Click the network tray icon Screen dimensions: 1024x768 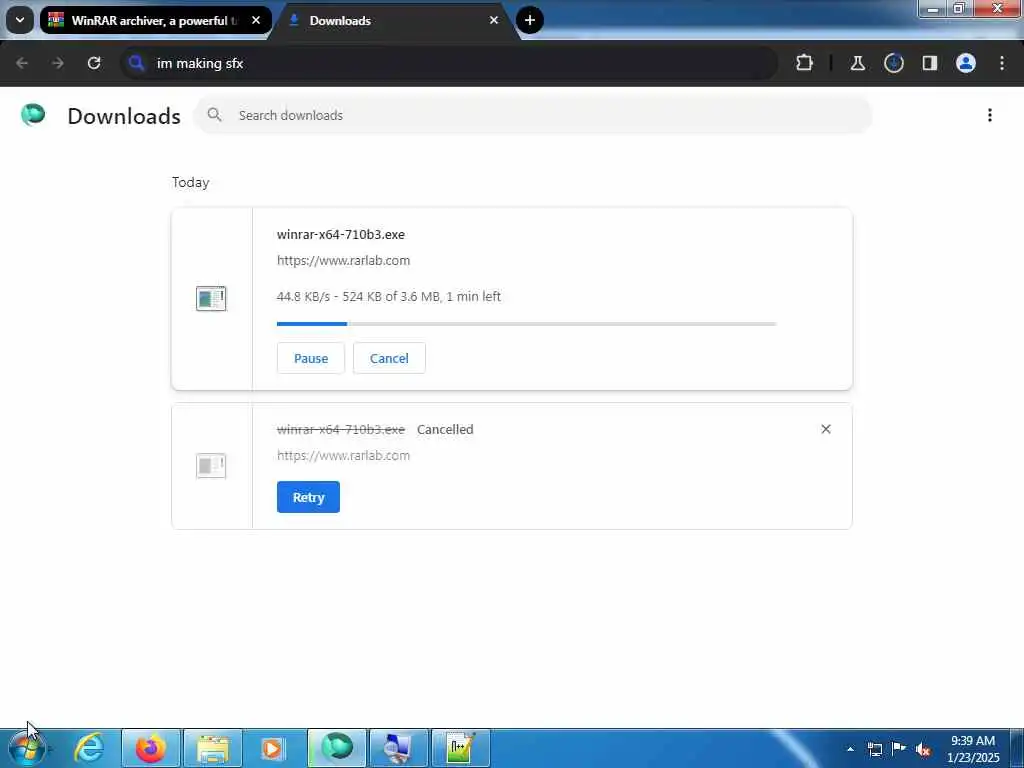click(875, 749)
